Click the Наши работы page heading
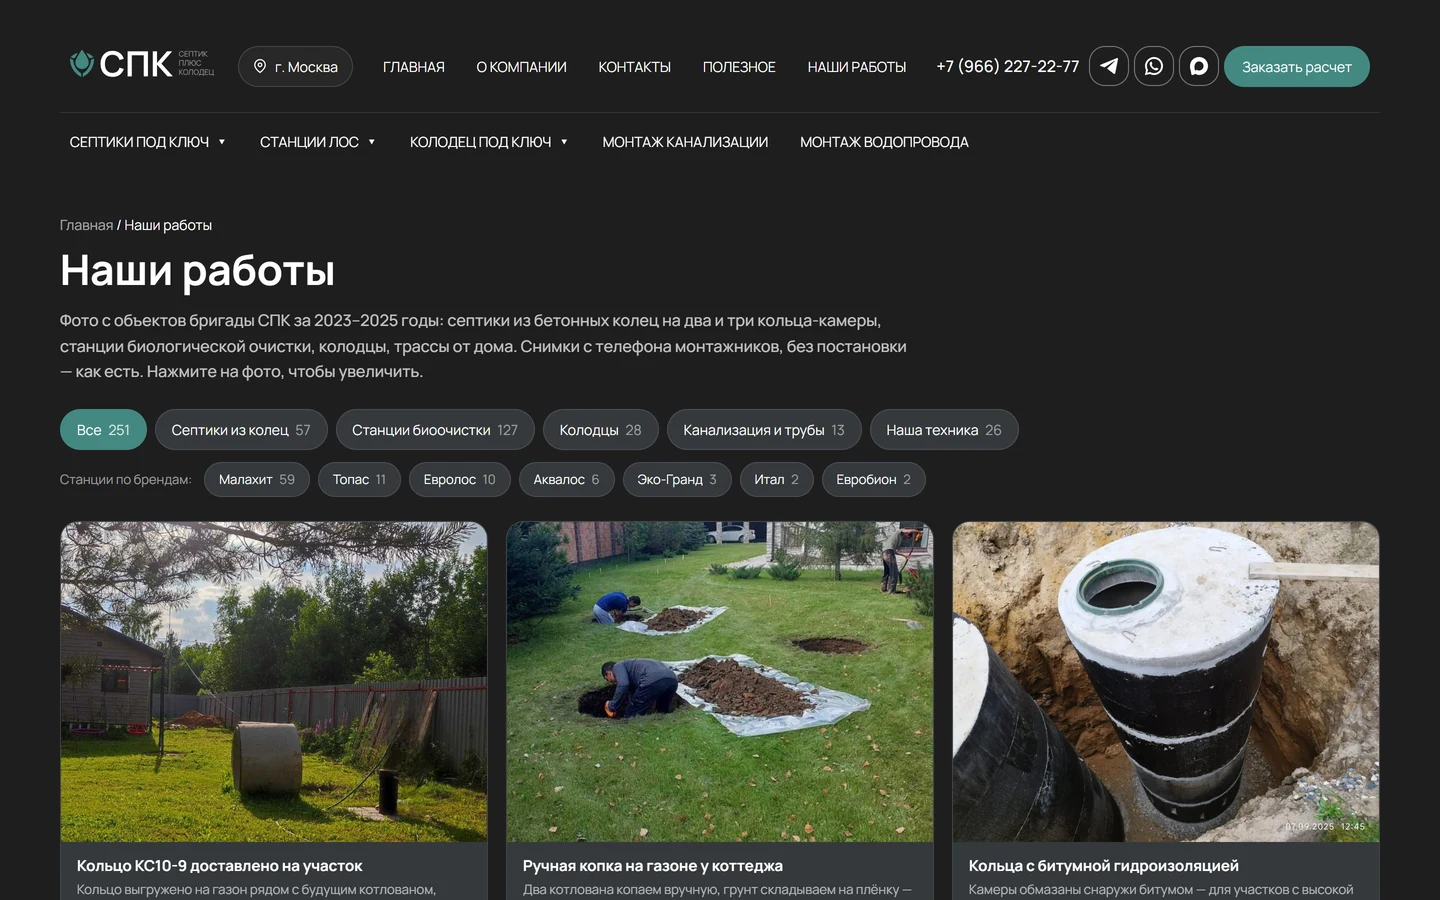This screenshot has height=900, width=1440. pos(198,271)
